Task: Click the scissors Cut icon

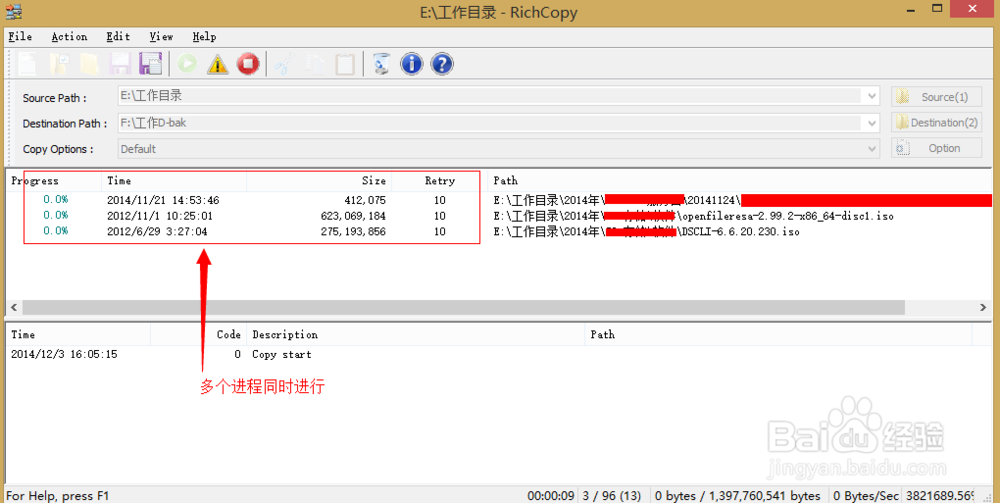Action: [284, 64]
